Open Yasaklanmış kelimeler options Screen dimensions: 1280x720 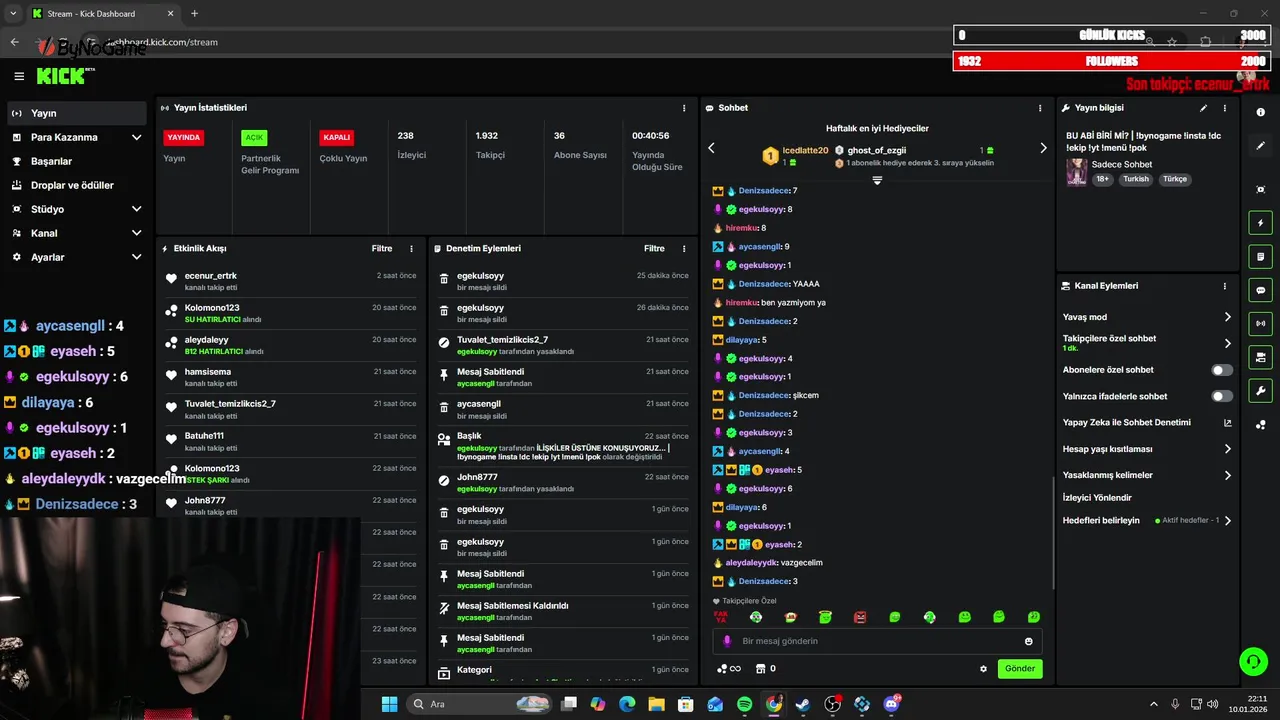click(1147, 475)
